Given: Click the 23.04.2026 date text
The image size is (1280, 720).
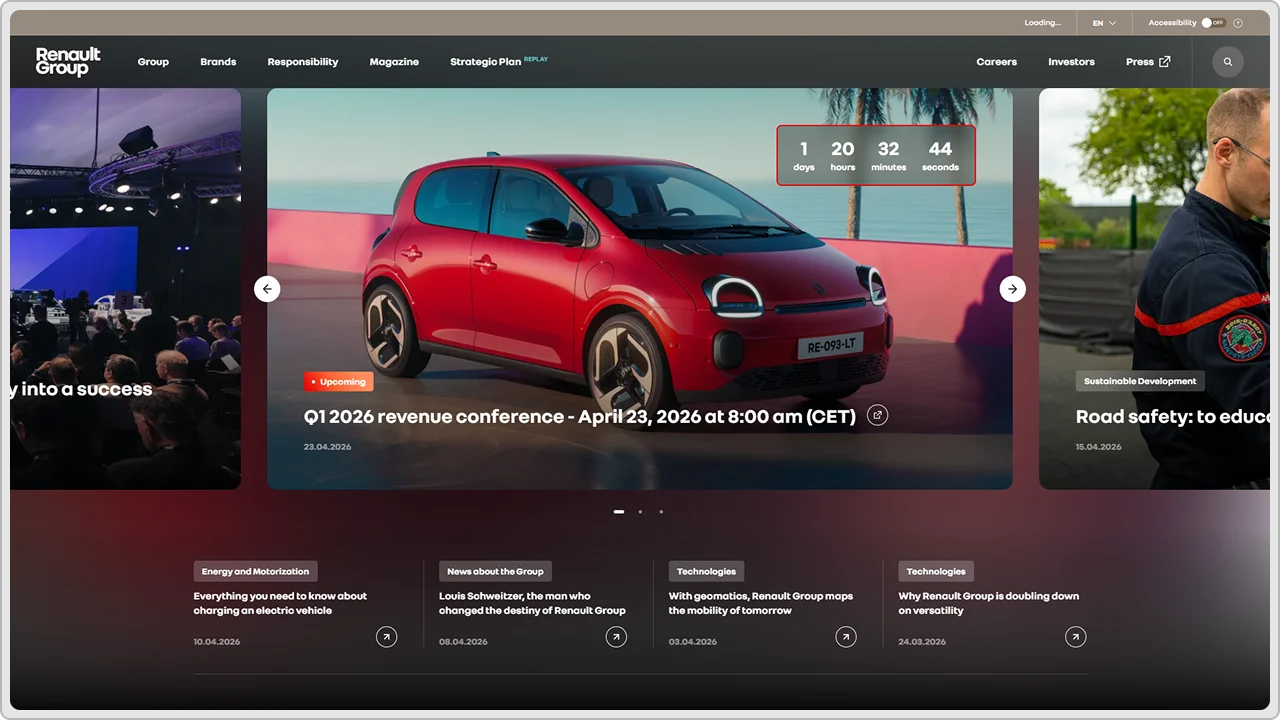Looking at the screenshot, I should coord(328,447).
